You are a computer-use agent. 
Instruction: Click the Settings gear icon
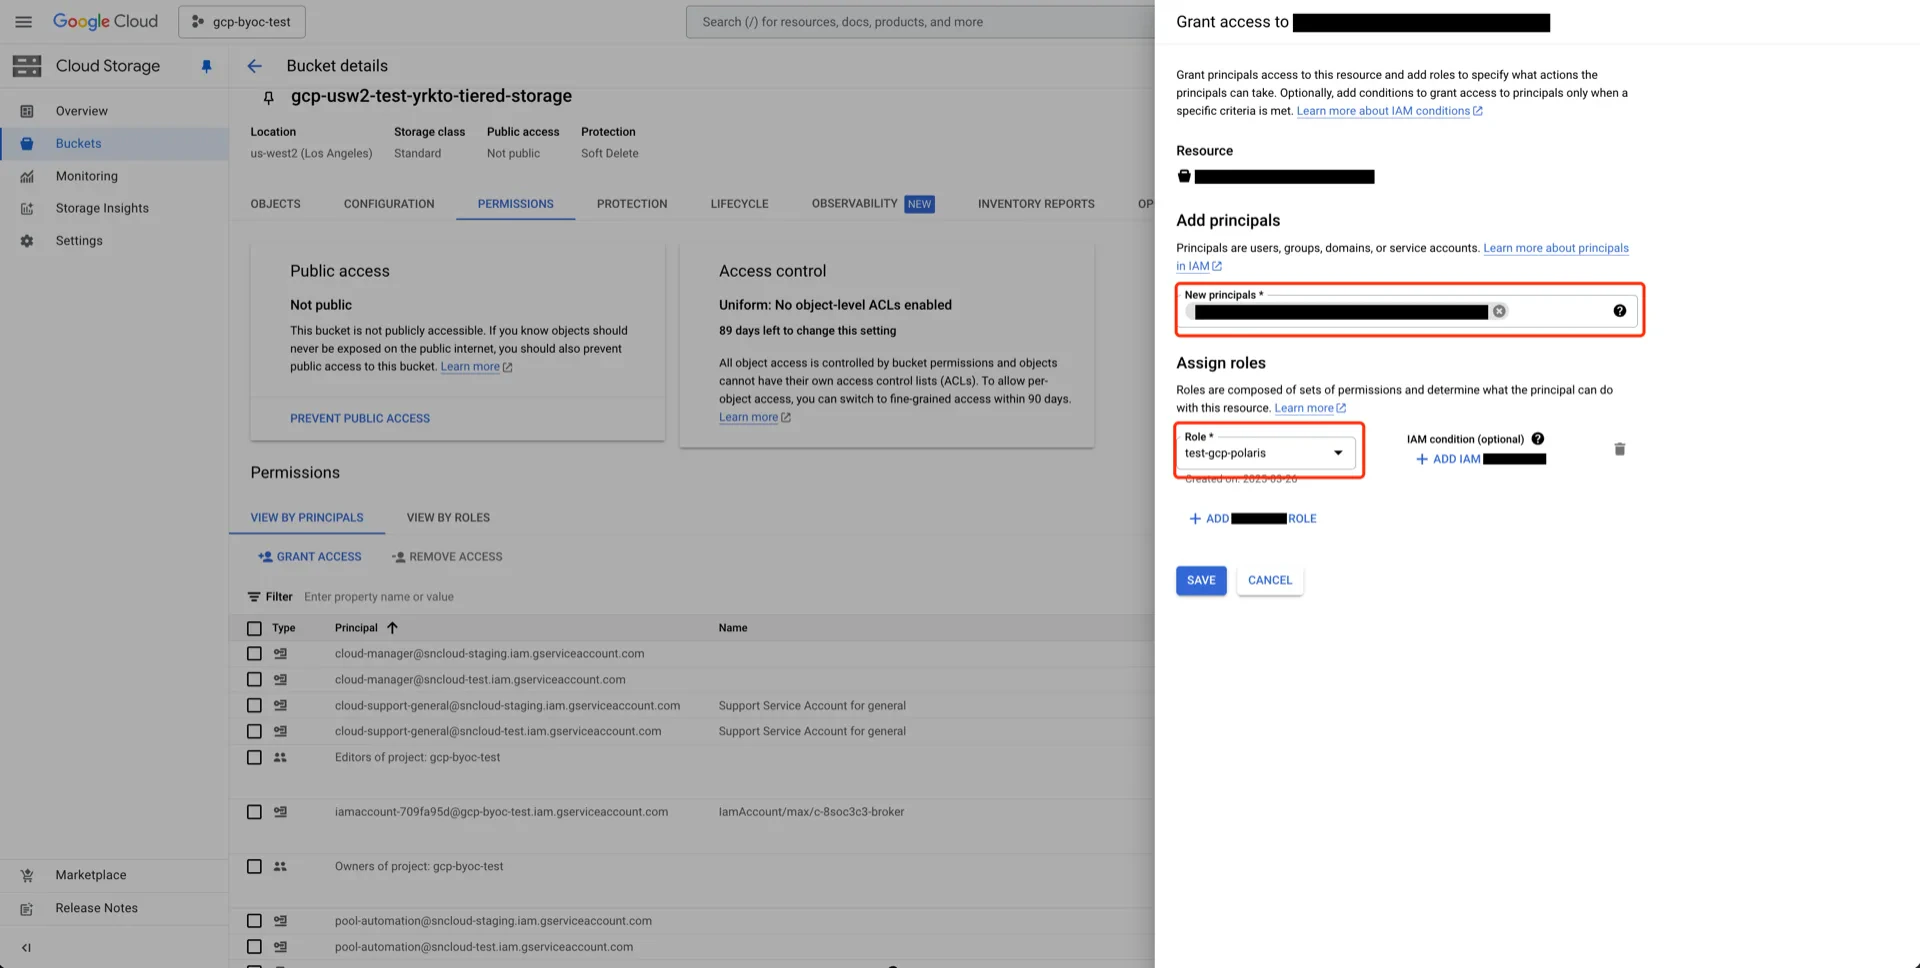[x=27, y=241]
